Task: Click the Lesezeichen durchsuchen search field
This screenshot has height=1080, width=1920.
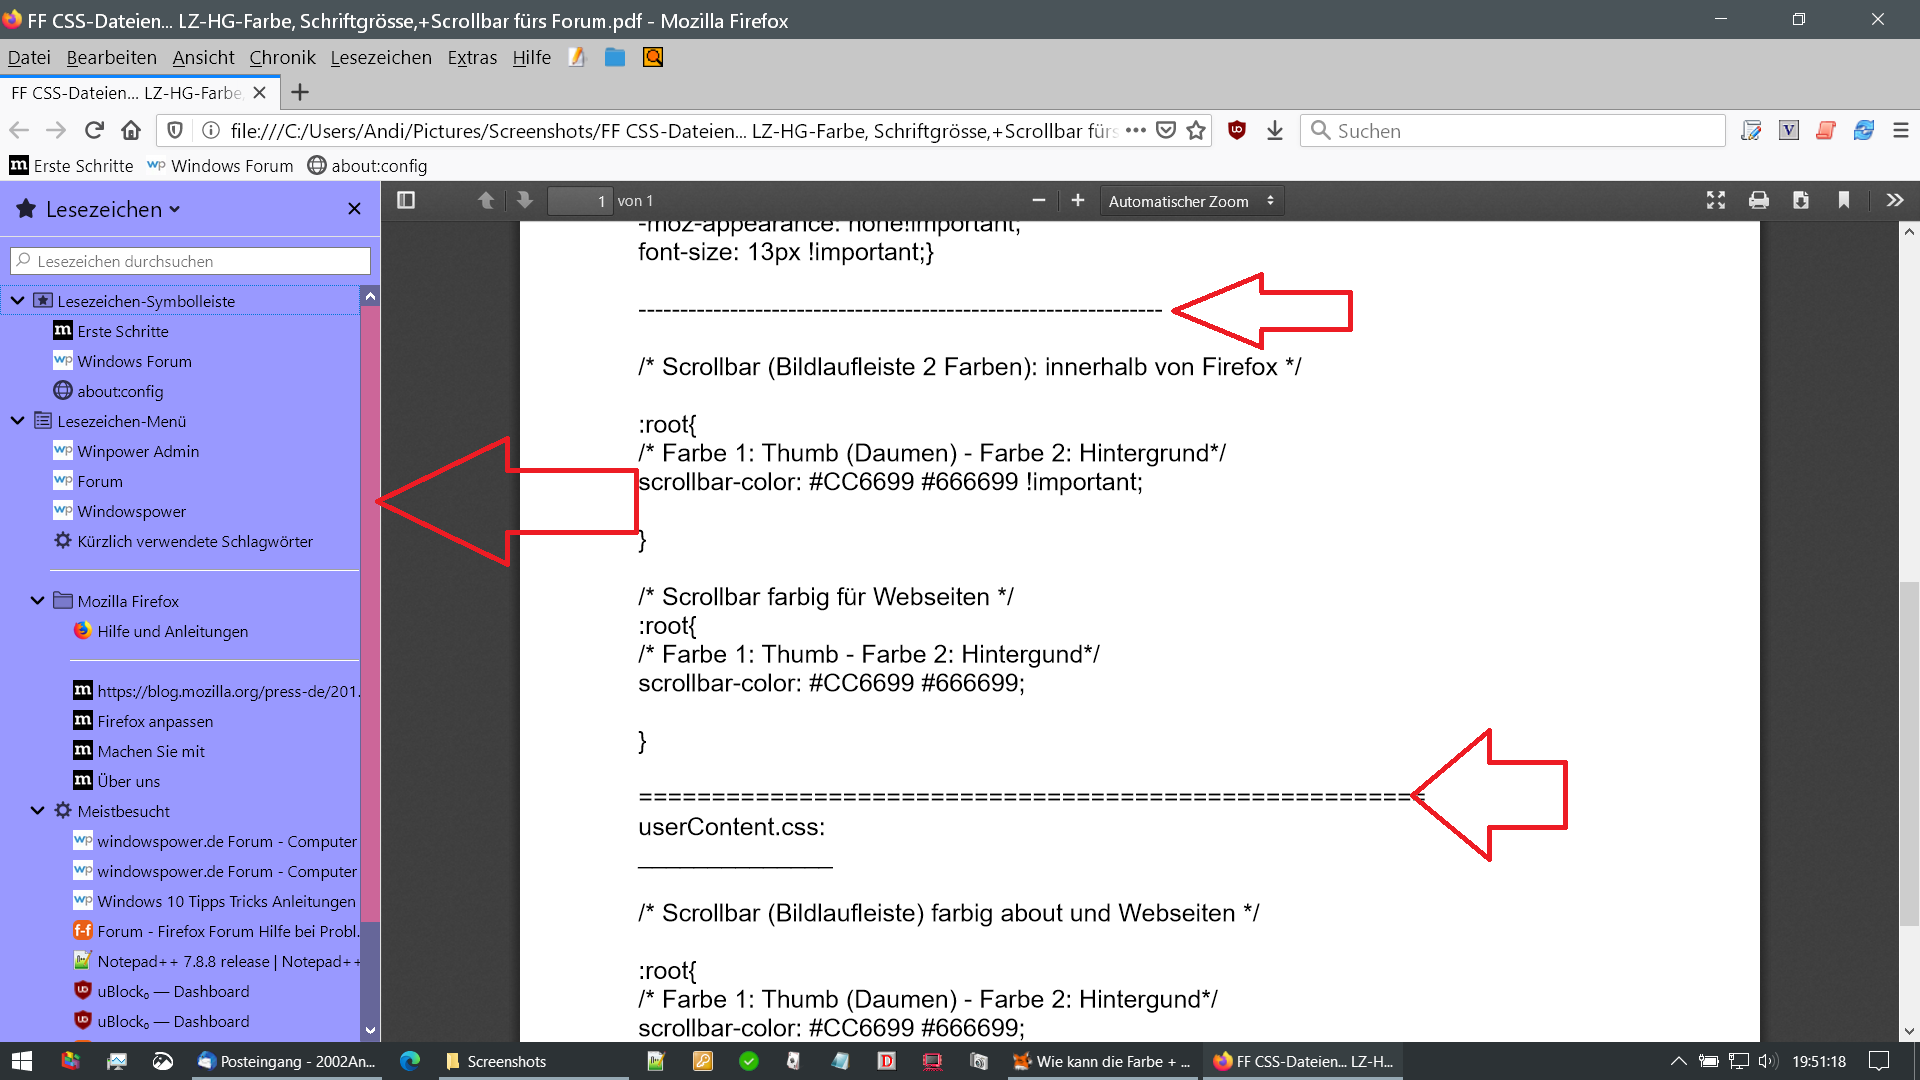Action: click(x=190, y=261)
